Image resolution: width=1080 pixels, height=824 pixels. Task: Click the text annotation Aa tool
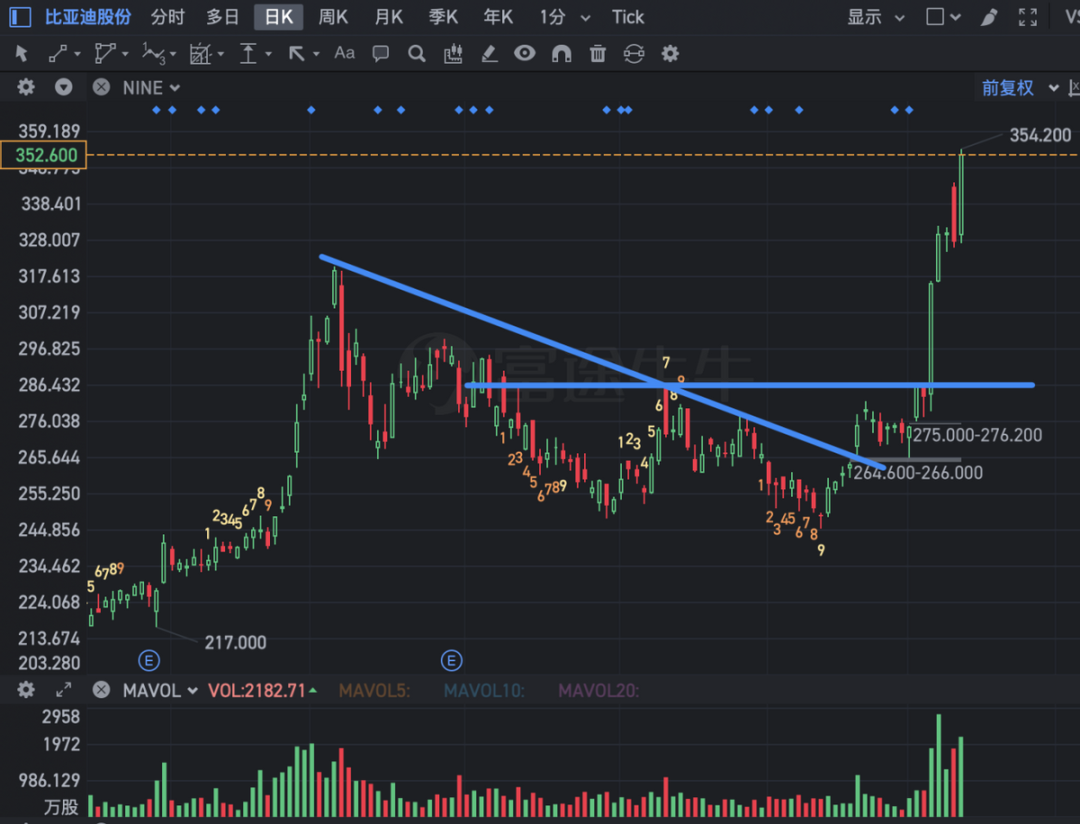coord(344,53)
